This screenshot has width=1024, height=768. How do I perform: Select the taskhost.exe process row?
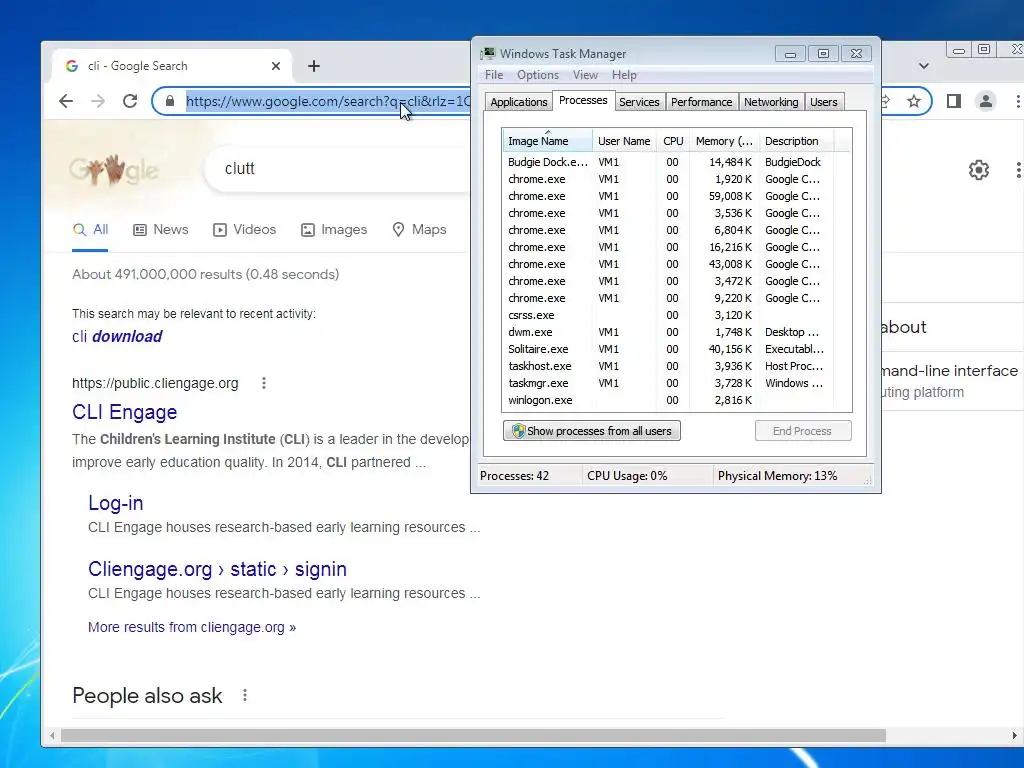coord(669,366)
